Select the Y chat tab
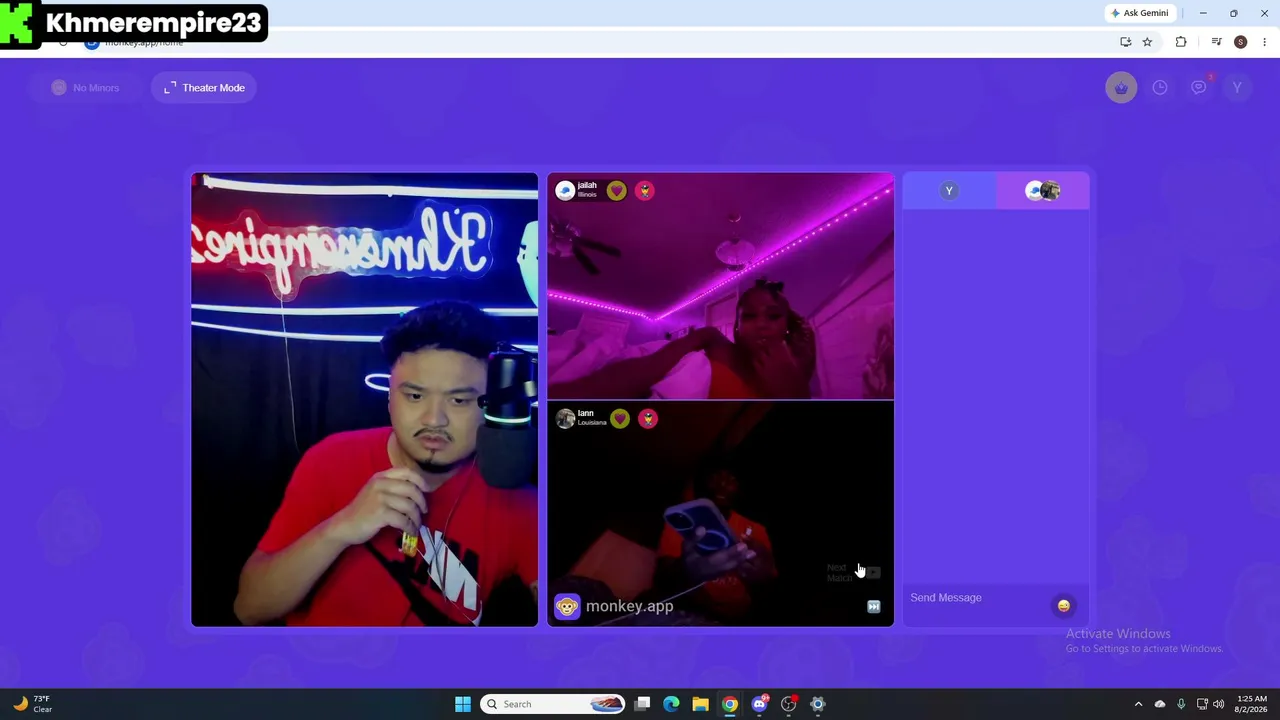 [x=949, y=191]
